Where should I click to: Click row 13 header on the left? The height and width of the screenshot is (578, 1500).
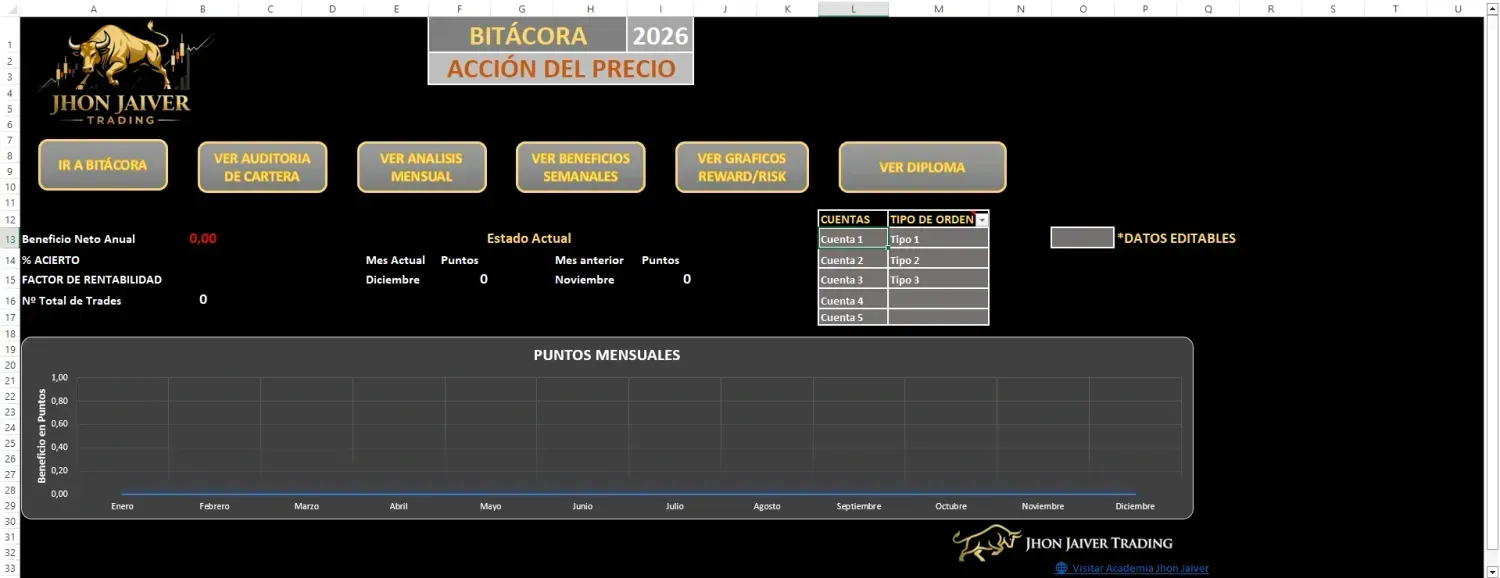(x=10, y=239)
